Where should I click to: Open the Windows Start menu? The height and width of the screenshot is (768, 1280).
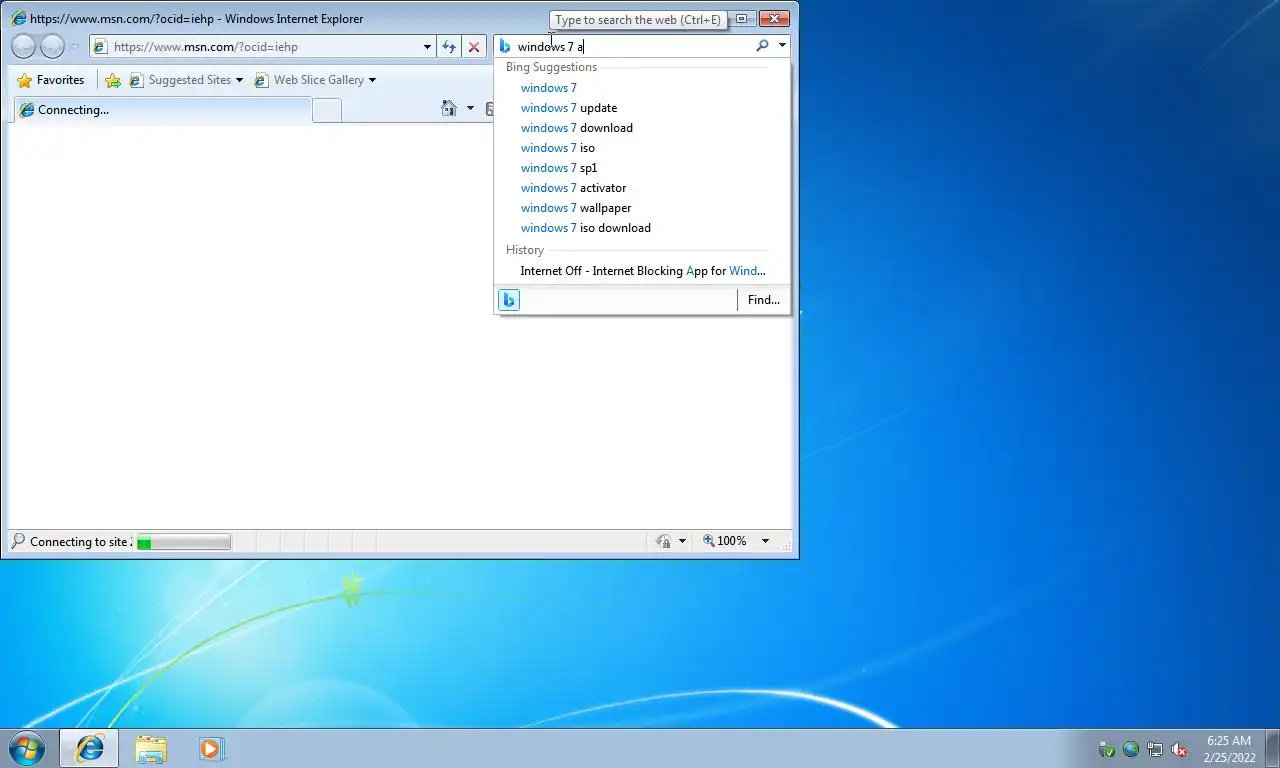coord(26,748)
